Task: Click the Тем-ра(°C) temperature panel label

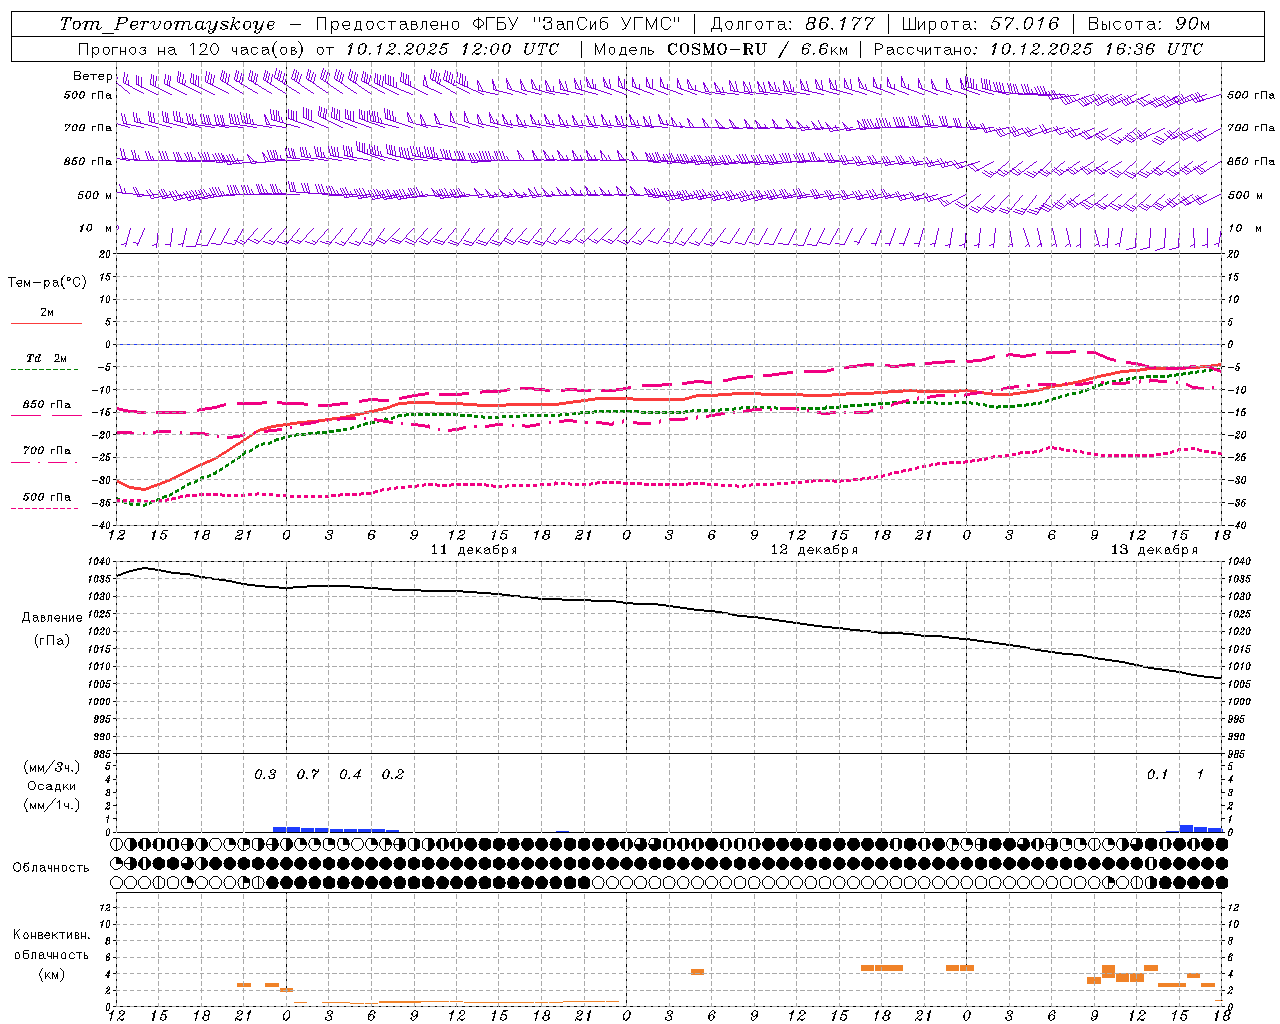Action: point(47,283)
